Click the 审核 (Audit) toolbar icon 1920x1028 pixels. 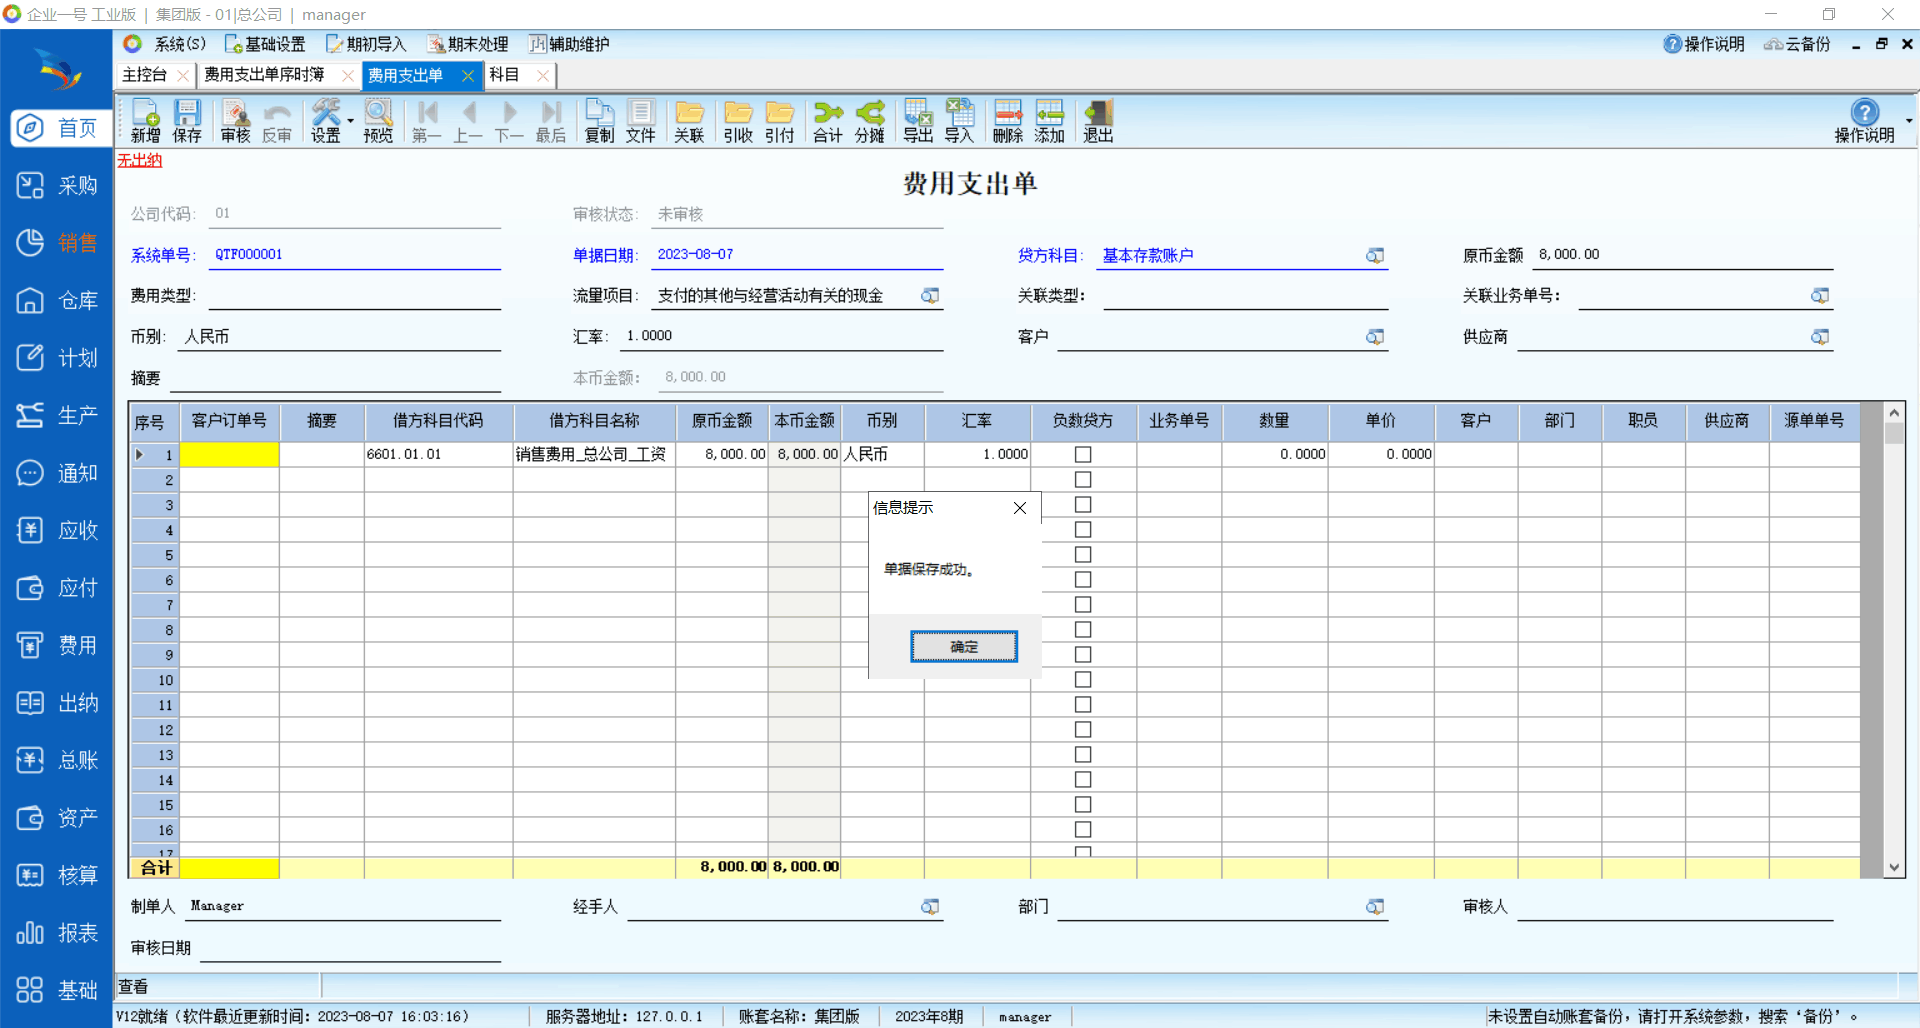[x=235, y=121]
